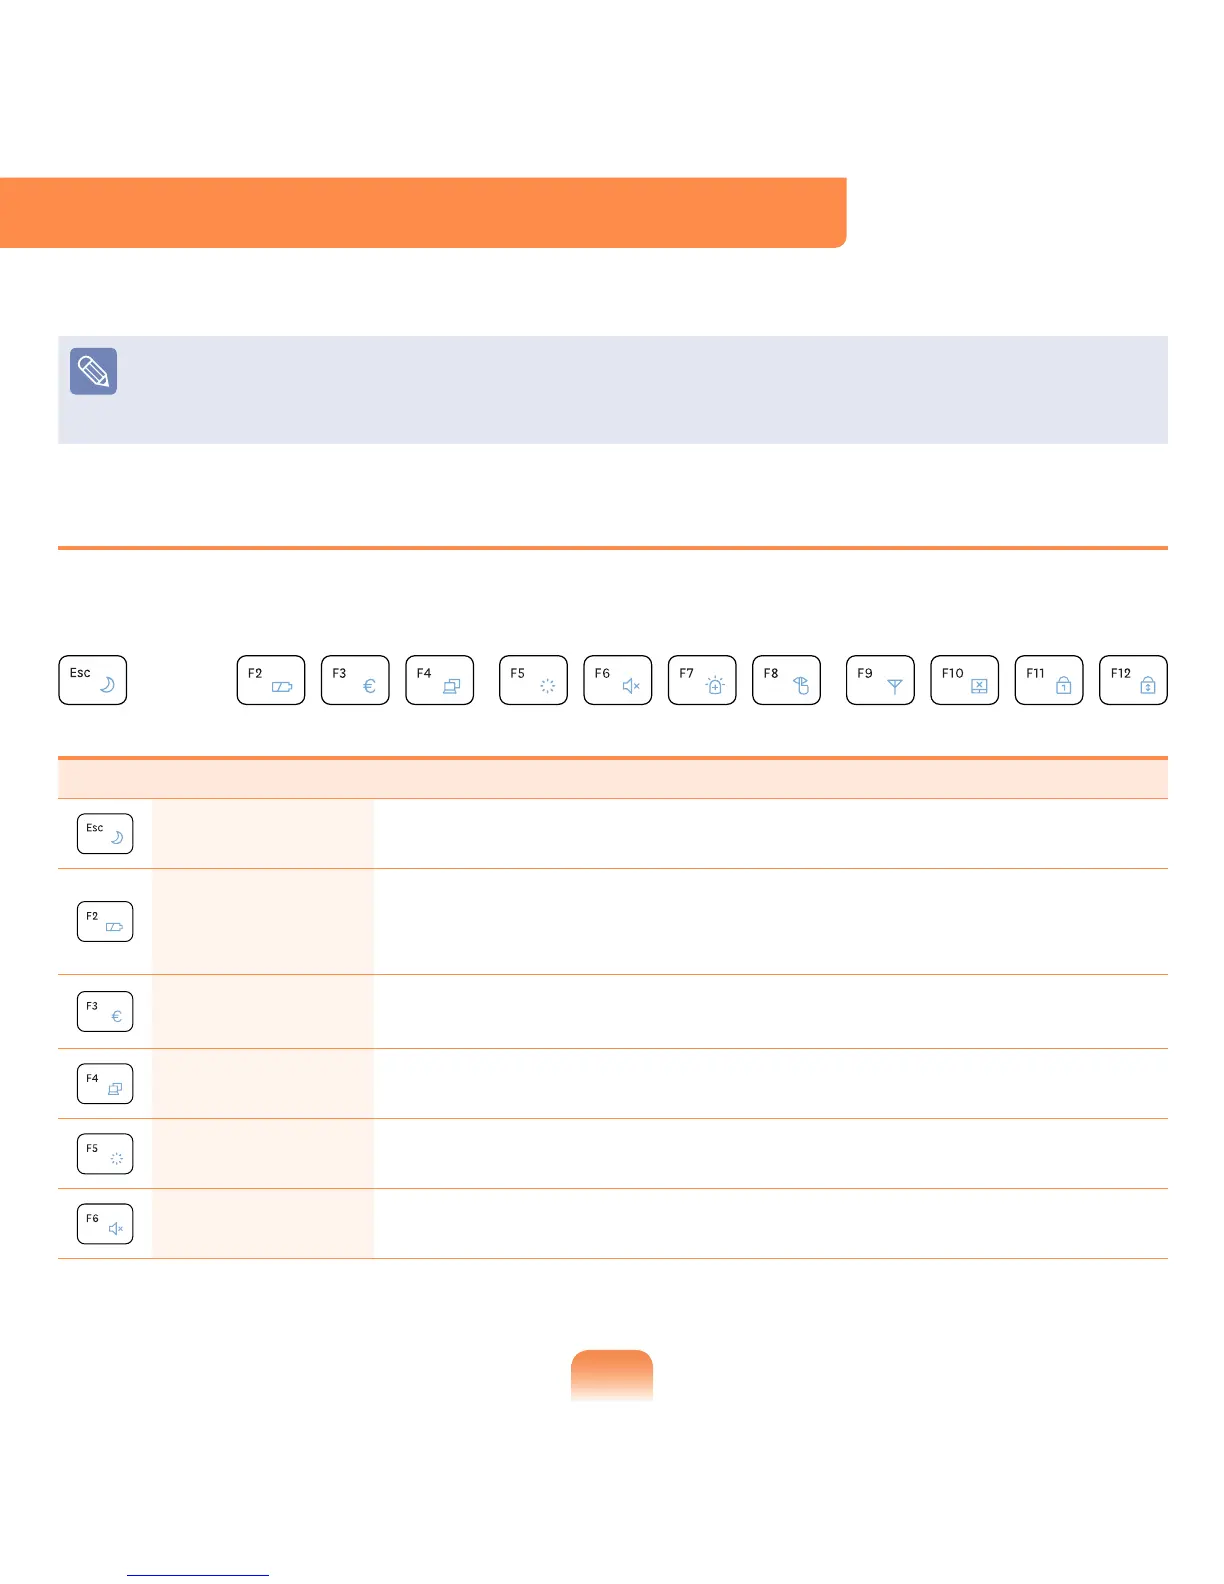Select the F10 touchpad-off key icon

tap(965, 680)
